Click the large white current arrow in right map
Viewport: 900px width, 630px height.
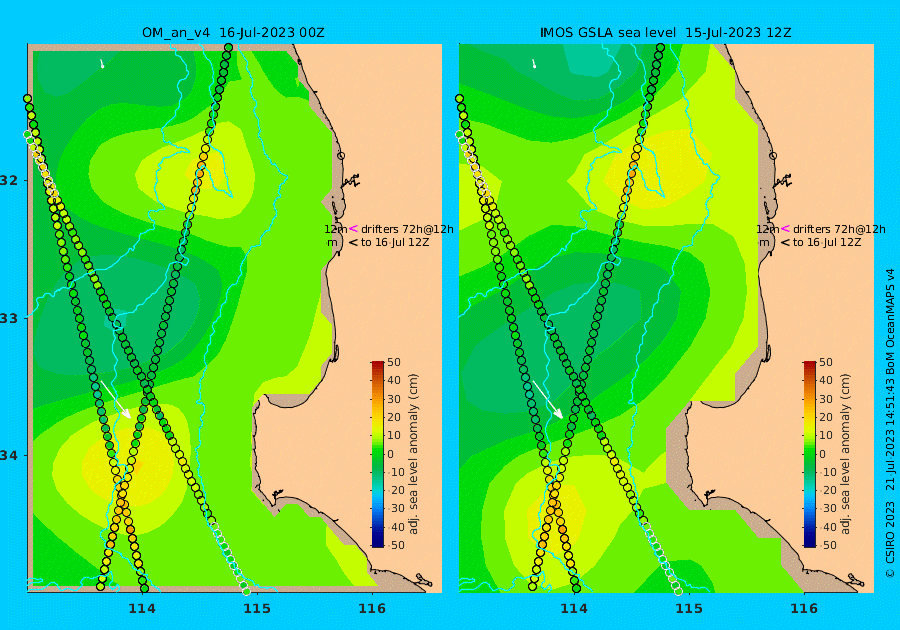tap(548, 399)
